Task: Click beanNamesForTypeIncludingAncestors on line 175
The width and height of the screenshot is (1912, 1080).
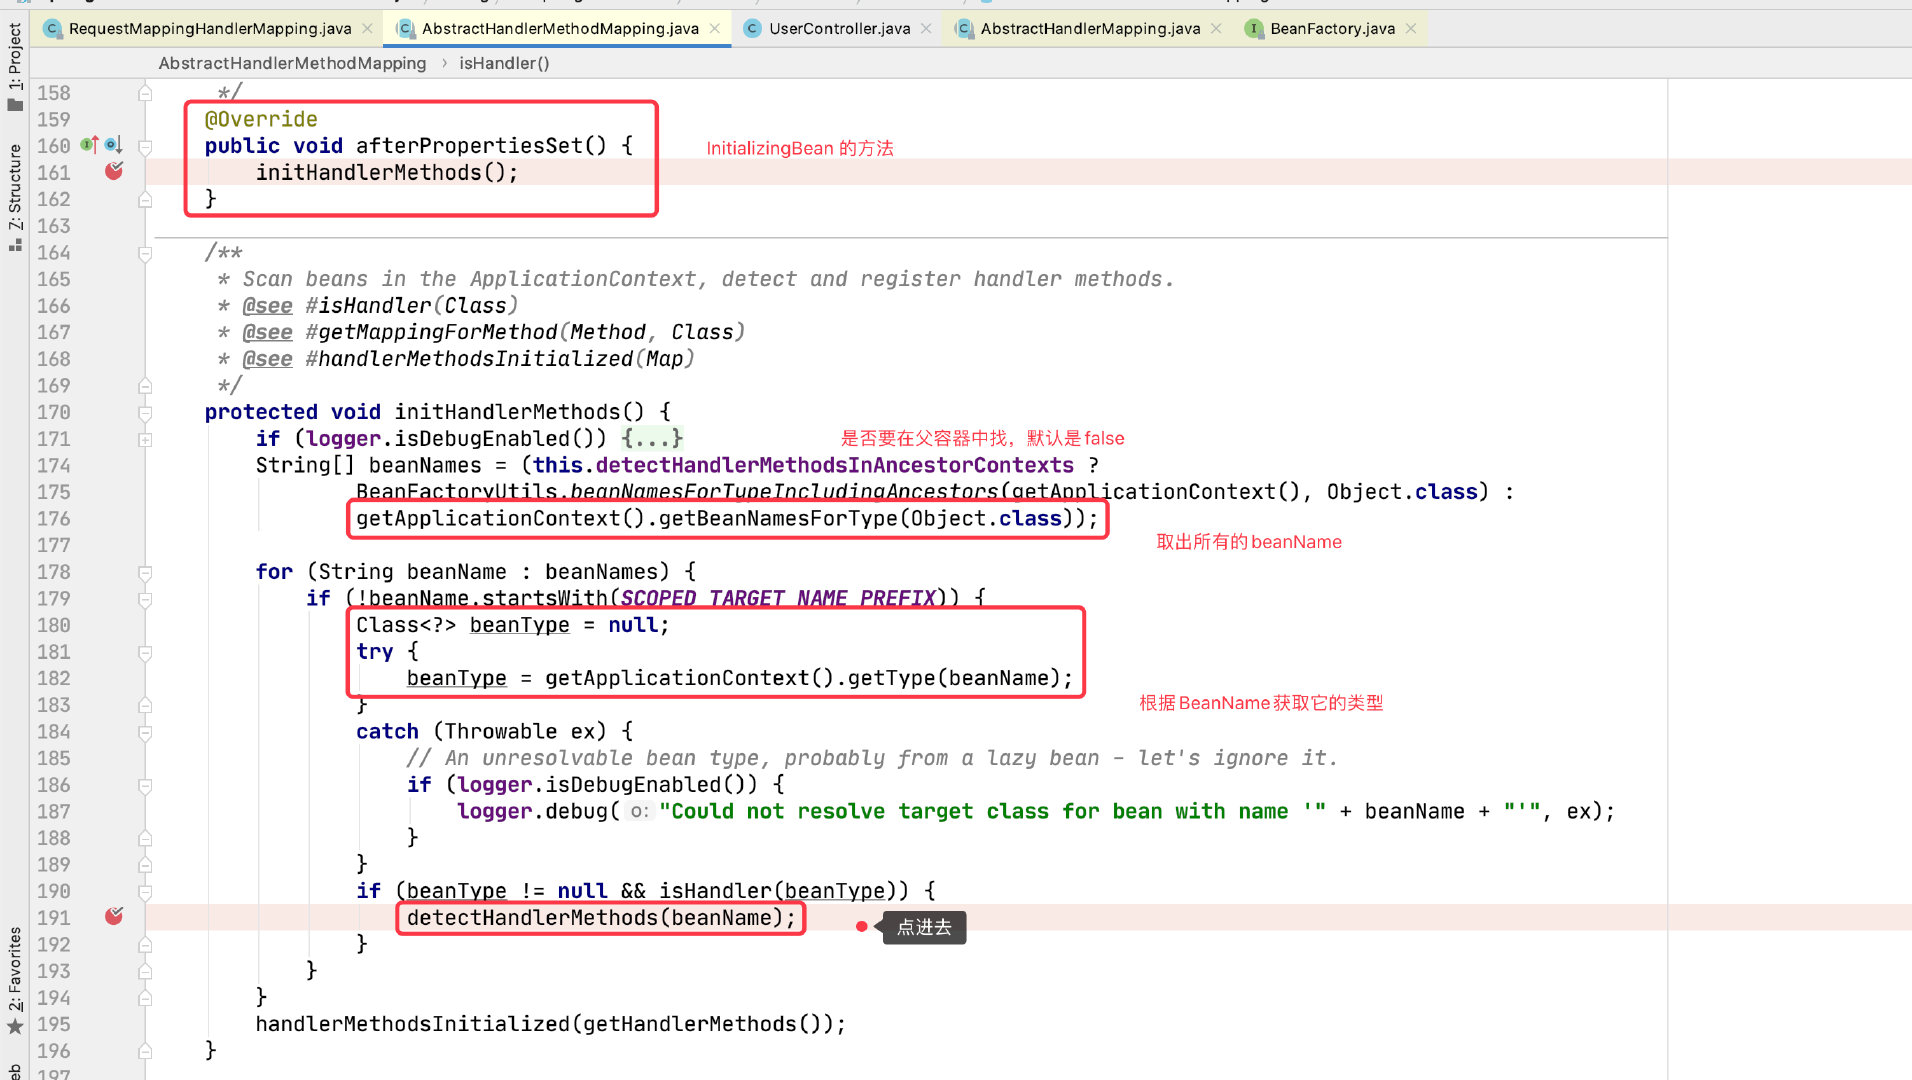Action: point(784,491)
